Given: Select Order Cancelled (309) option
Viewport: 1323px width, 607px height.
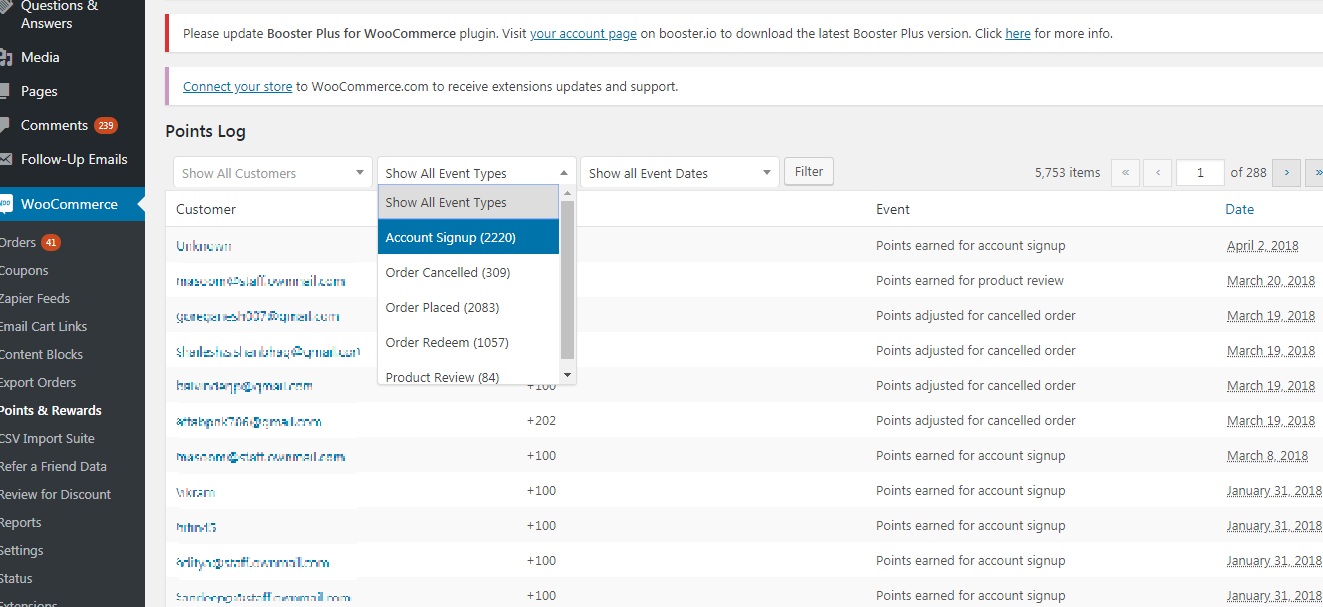Looking at the screenshot, I should [x=468, y=272].
